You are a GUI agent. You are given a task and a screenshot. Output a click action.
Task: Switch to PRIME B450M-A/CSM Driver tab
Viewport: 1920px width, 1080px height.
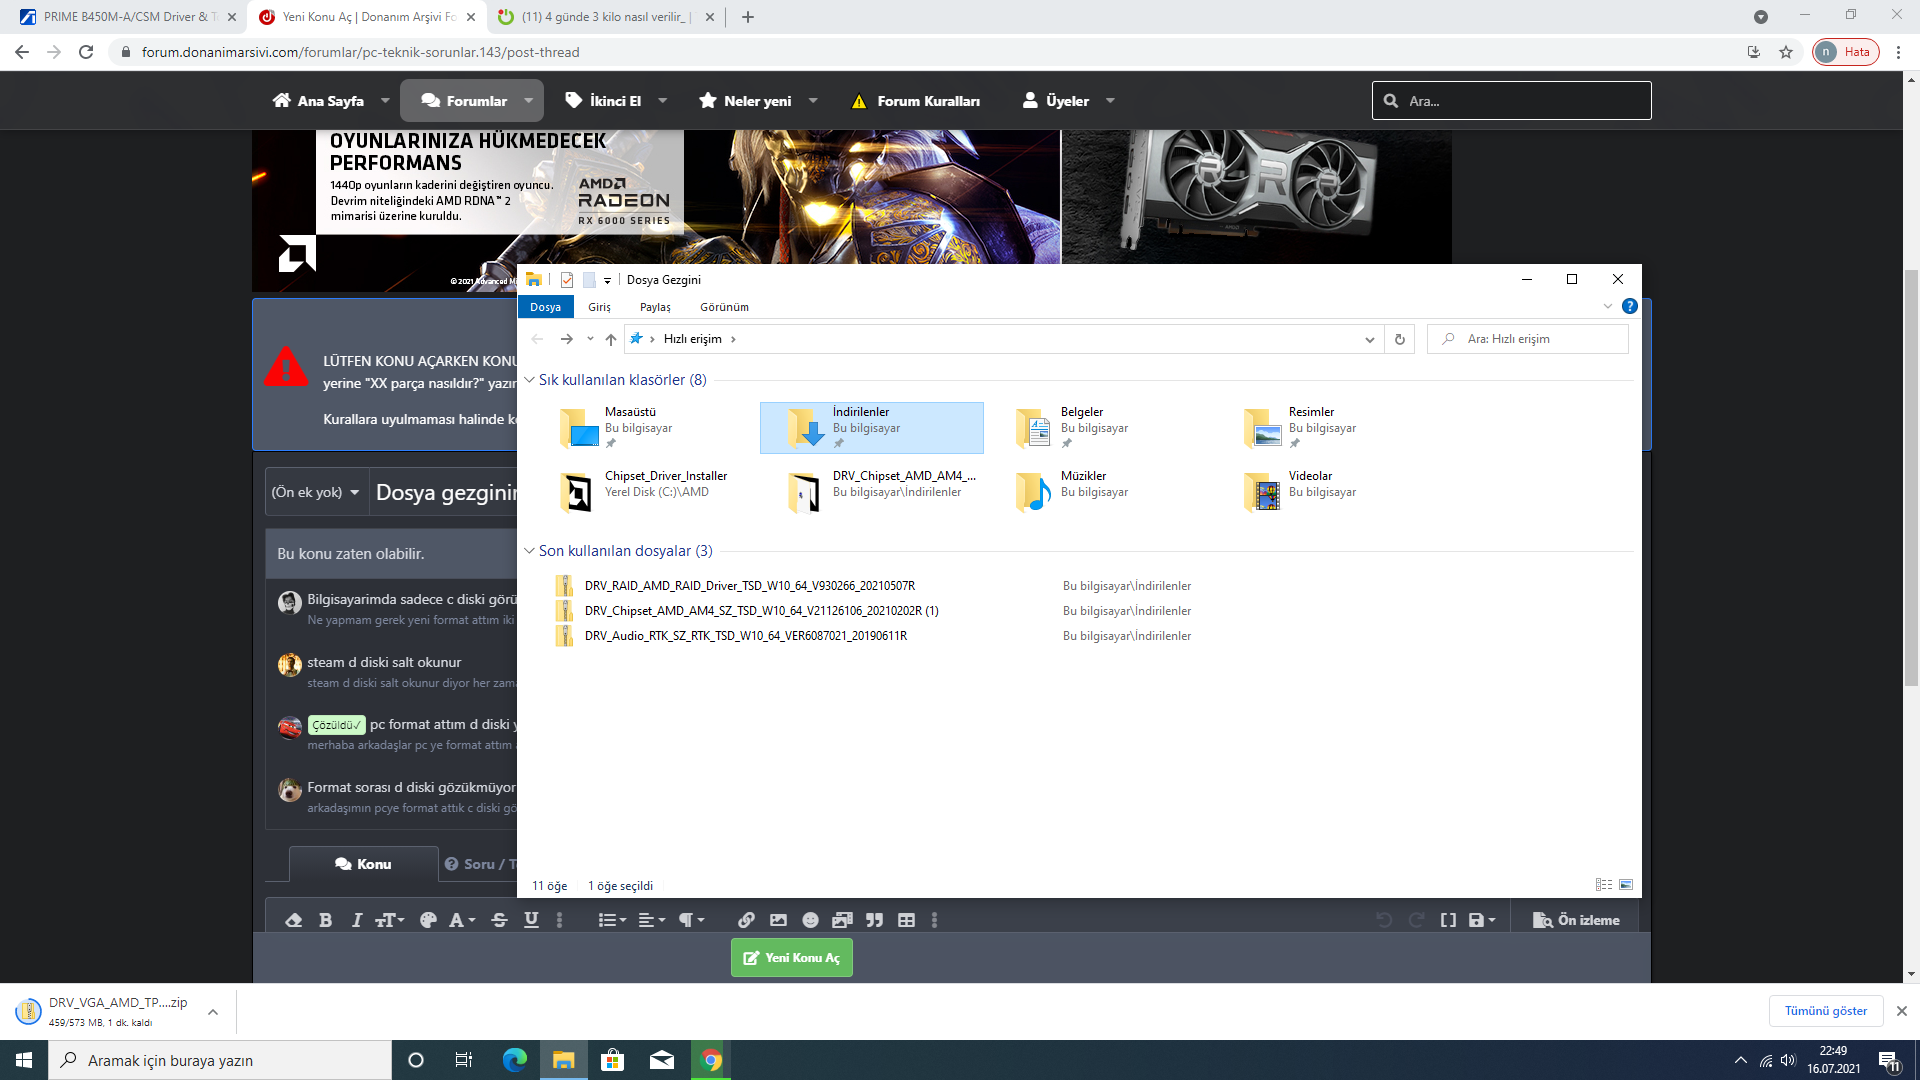(x=129, y=17)
